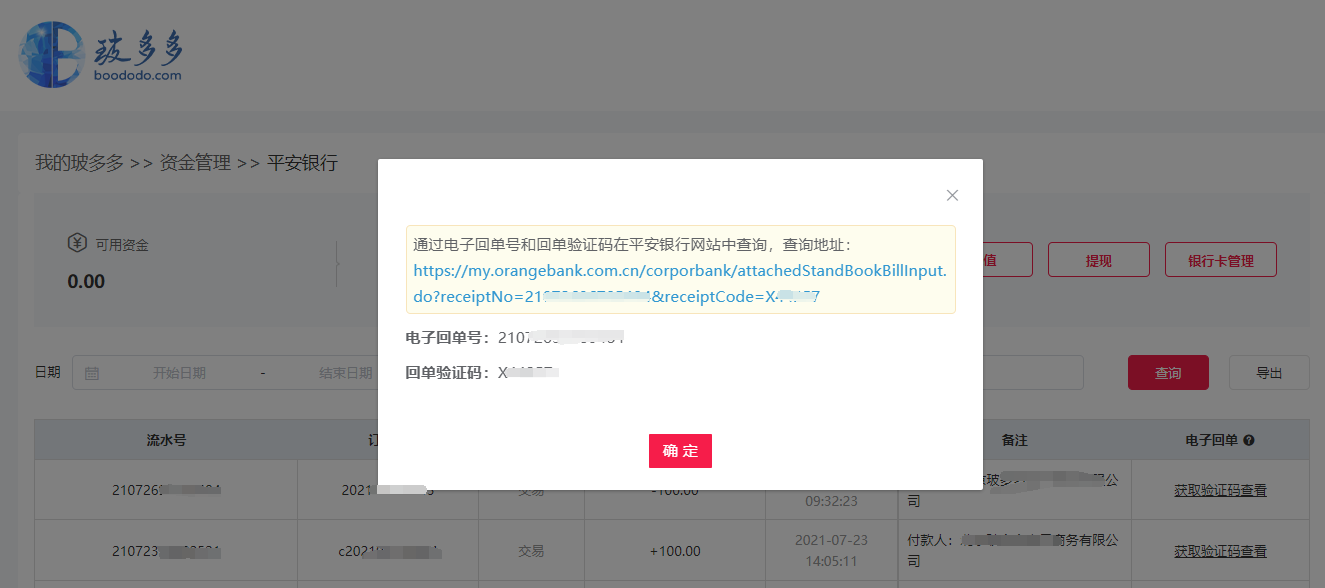Click 交易 in the +100.00 row
This screenshot has width=1325, height=588.
(531, 551)
